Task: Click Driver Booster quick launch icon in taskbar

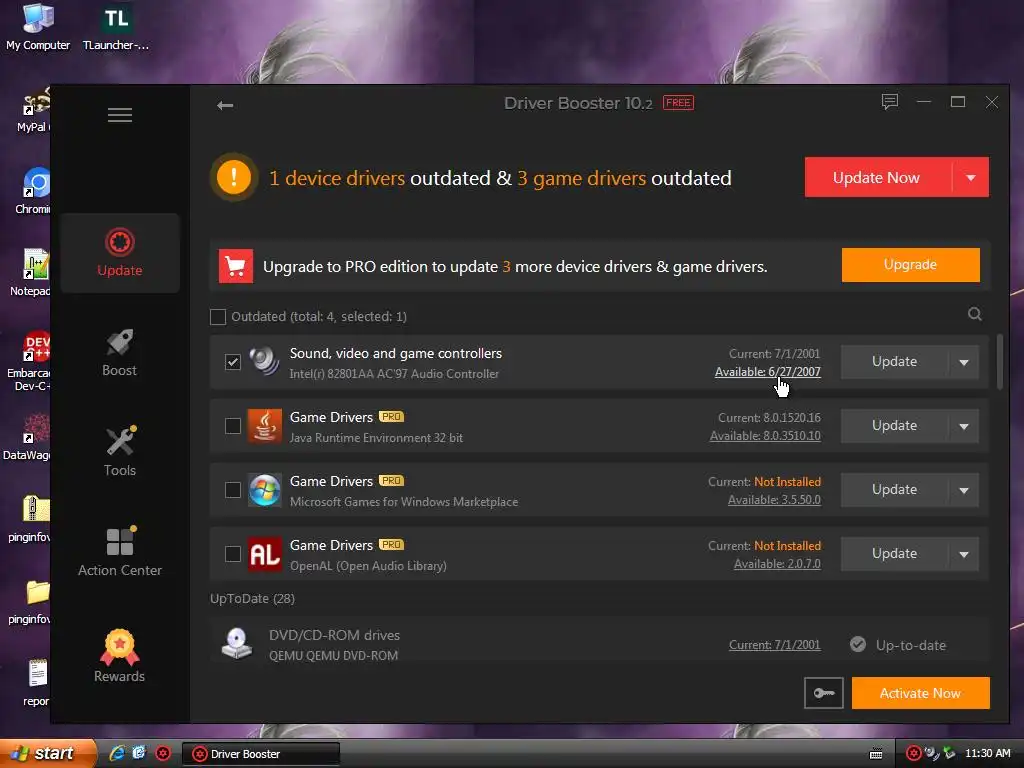Action: (x=163, y=754)
